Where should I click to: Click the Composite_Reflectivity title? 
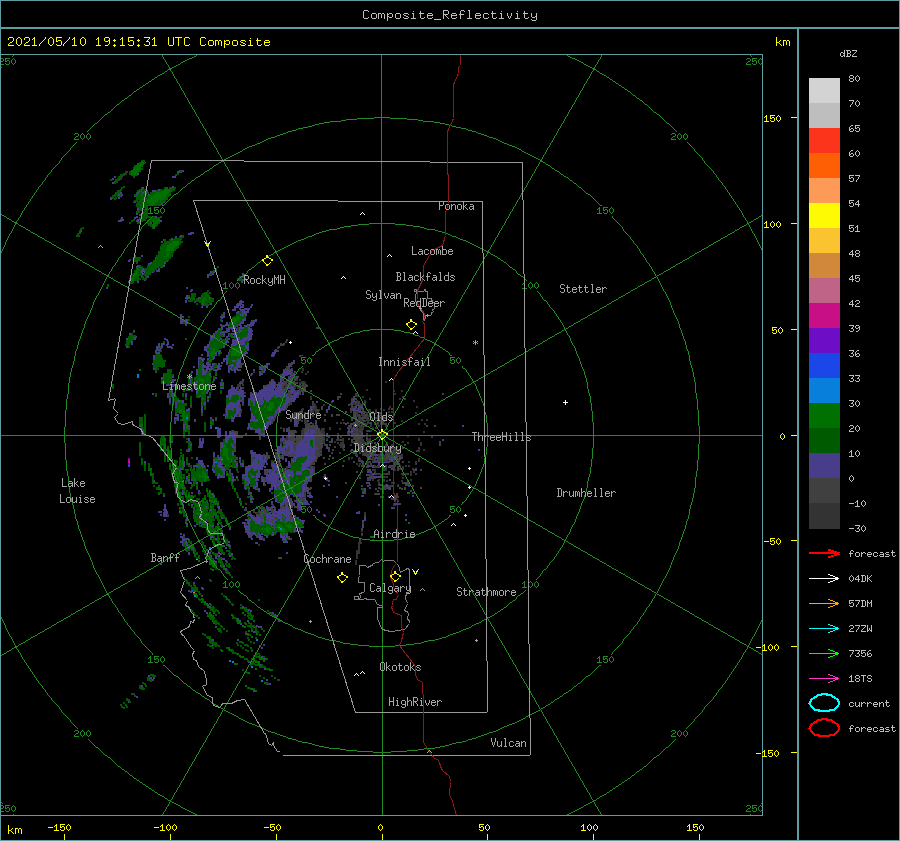click(449, 15)
